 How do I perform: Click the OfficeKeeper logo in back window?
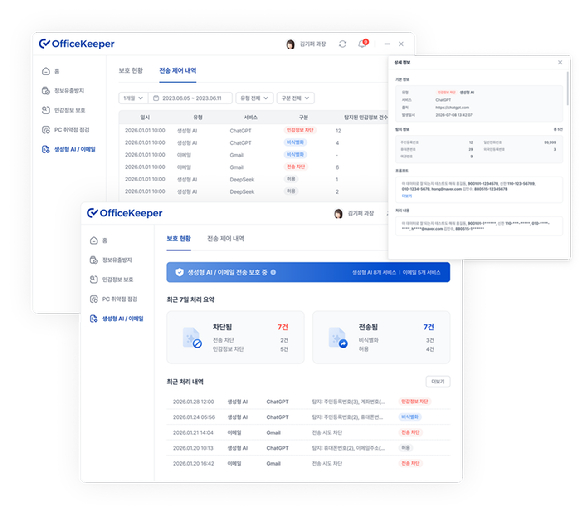tap(77, 44)
